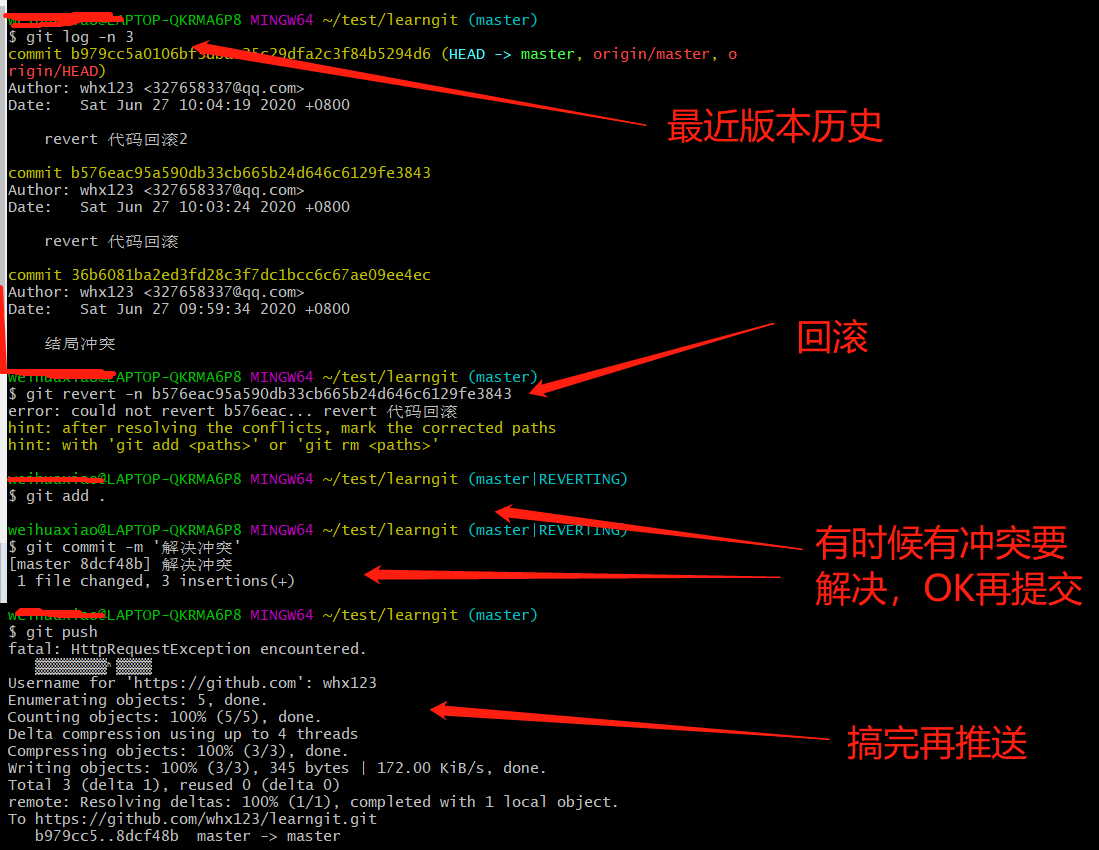
Task: Click the red annotation '最近版本历史'
Action: click(x=774, y=126)
